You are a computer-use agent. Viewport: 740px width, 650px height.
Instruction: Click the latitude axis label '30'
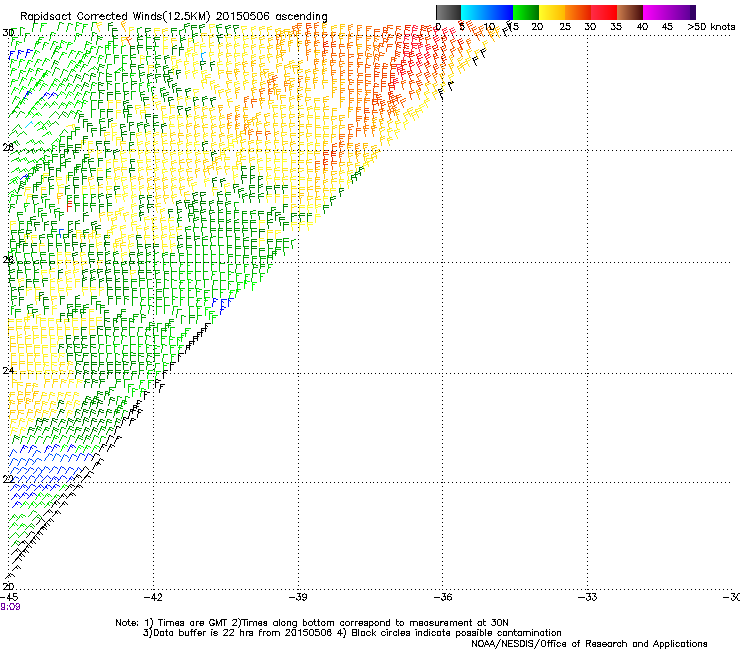tap(8, 33)
